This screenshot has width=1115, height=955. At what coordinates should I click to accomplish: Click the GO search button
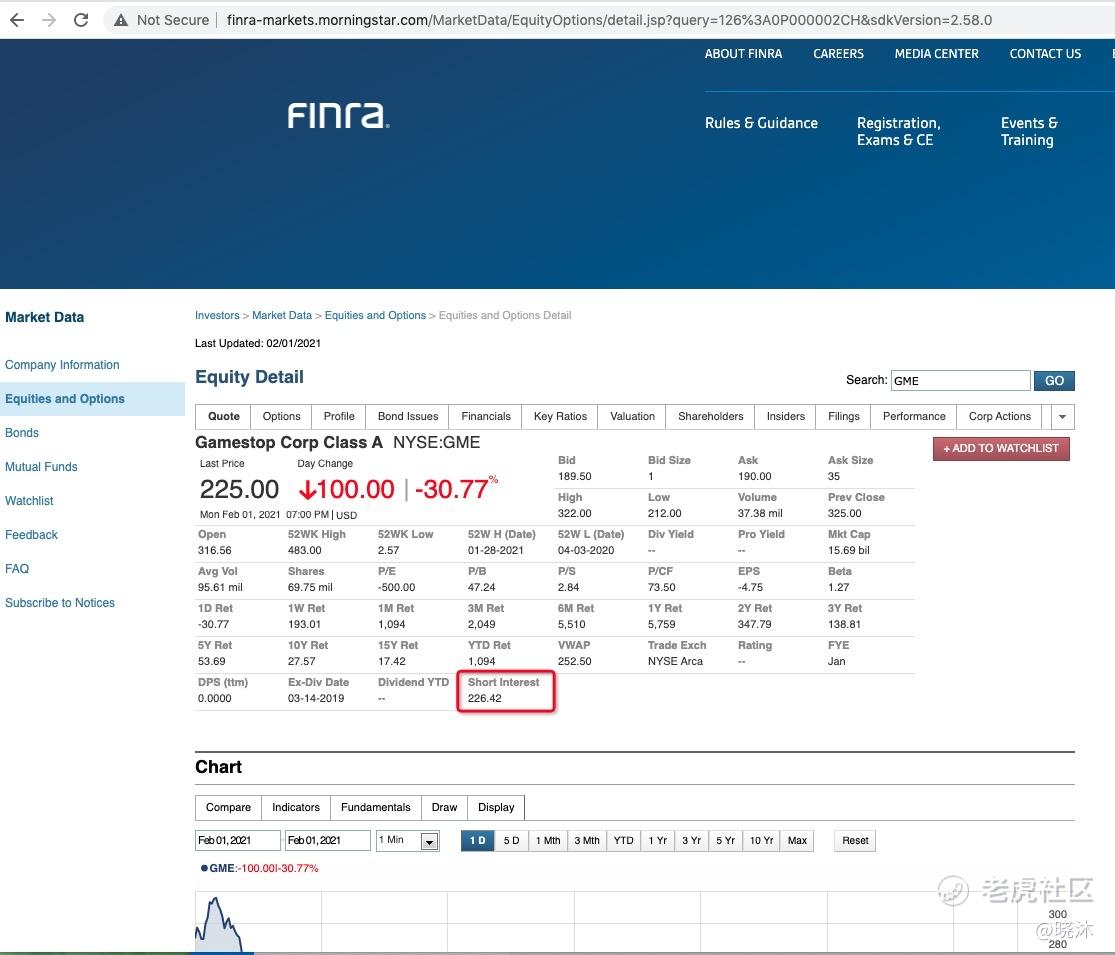click(x=1054, y=380)
